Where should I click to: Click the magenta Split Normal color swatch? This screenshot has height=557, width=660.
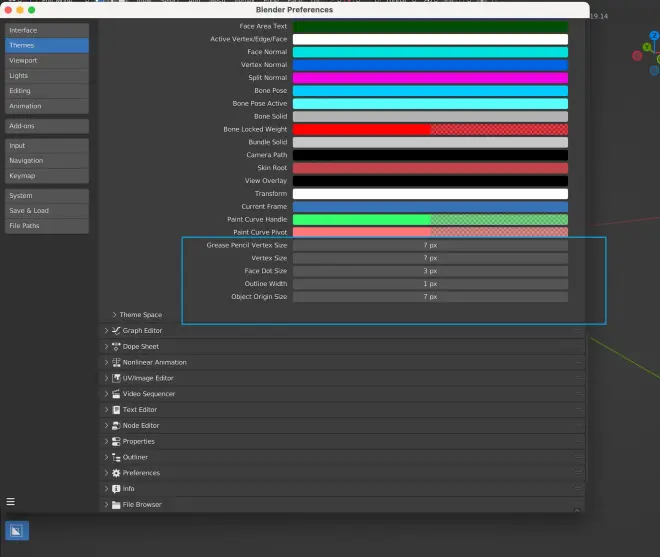tap(430, 78)
